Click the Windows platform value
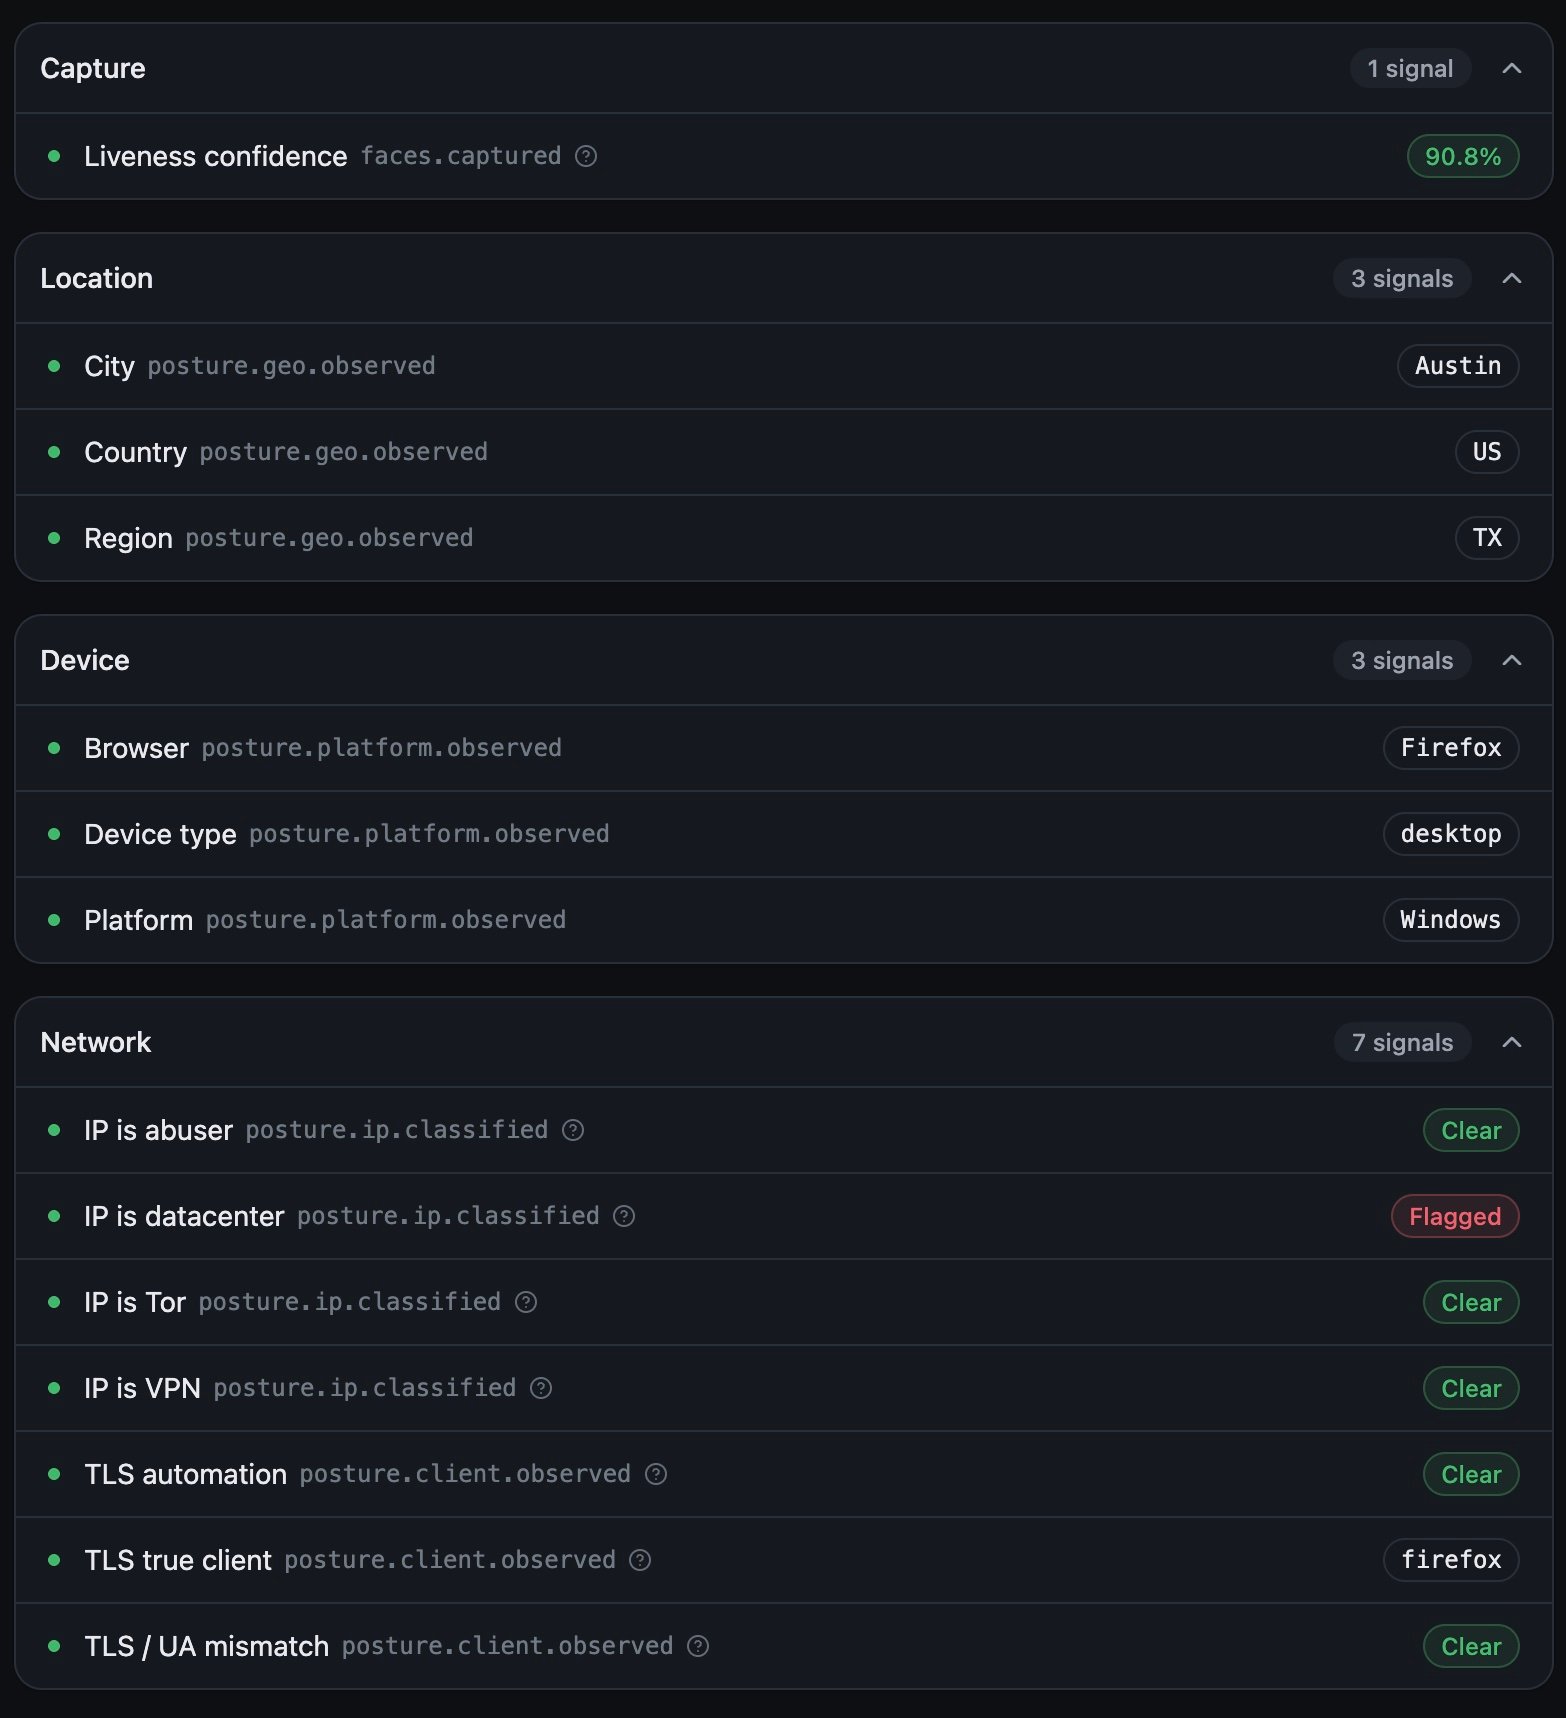 [1451, 920]
